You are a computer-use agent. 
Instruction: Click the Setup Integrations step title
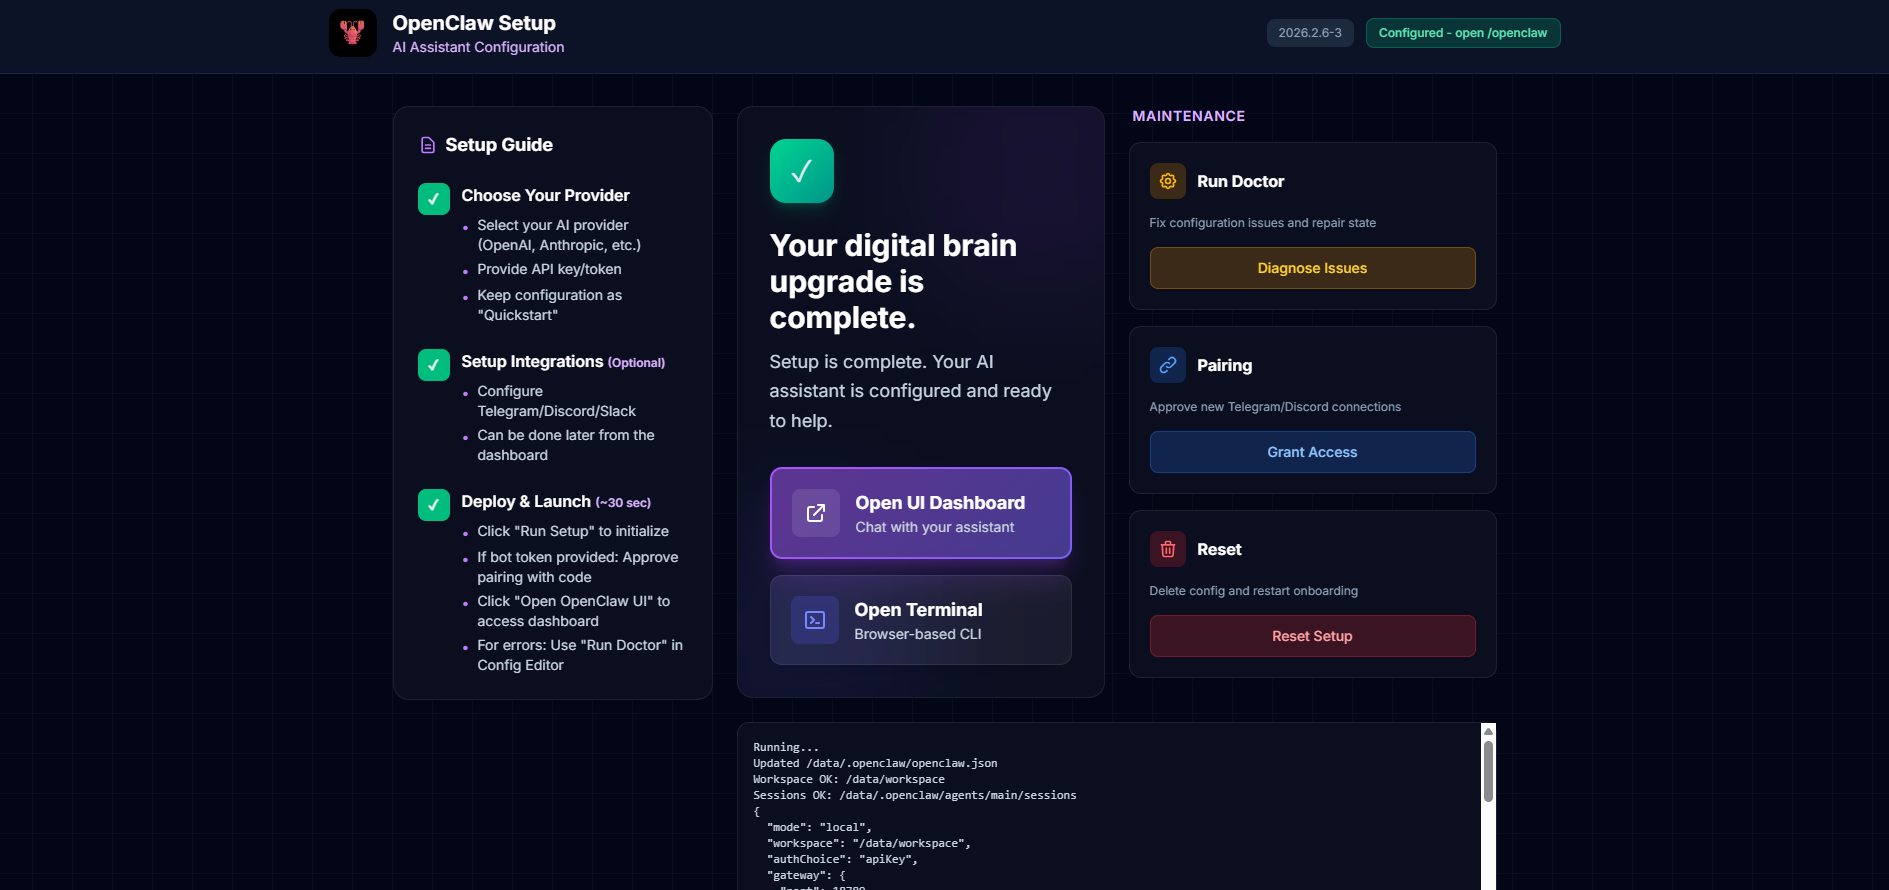point(532,361)
